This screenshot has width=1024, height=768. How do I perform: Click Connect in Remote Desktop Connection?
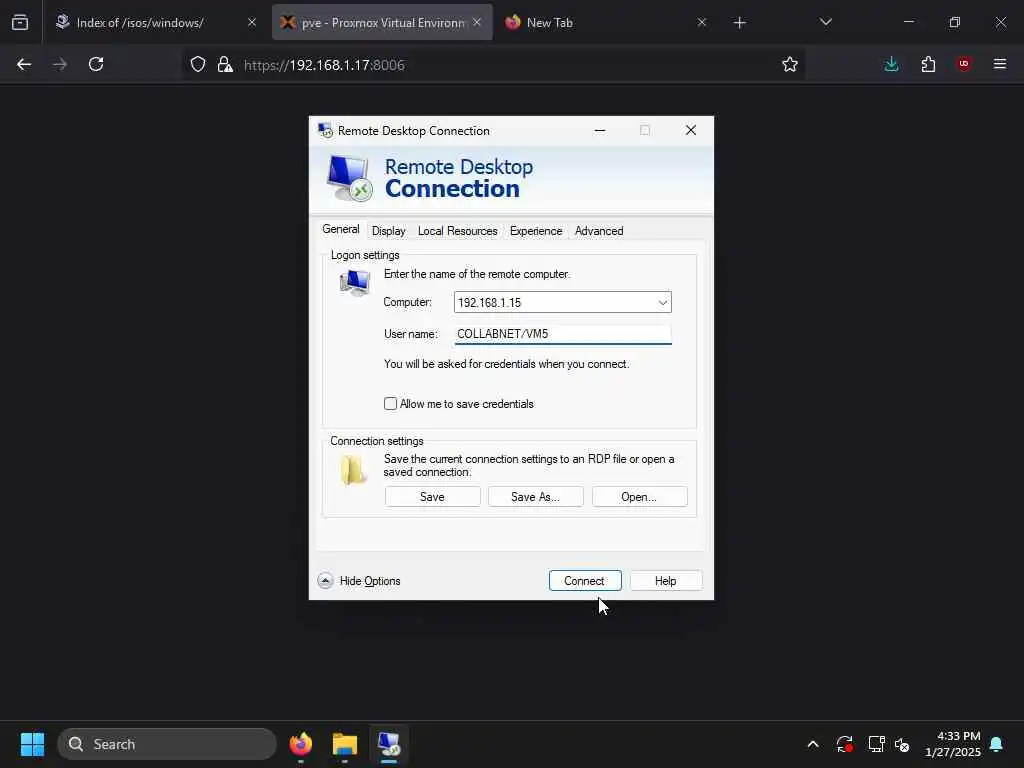(x=584, y=581)
